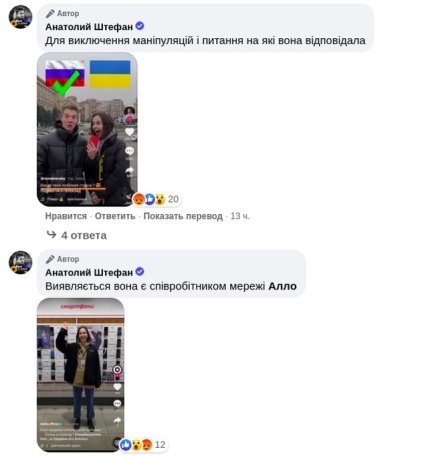428x456 pixels.
Task: Click share arrow on second TikTok screenshot
Action: [117, 421]
